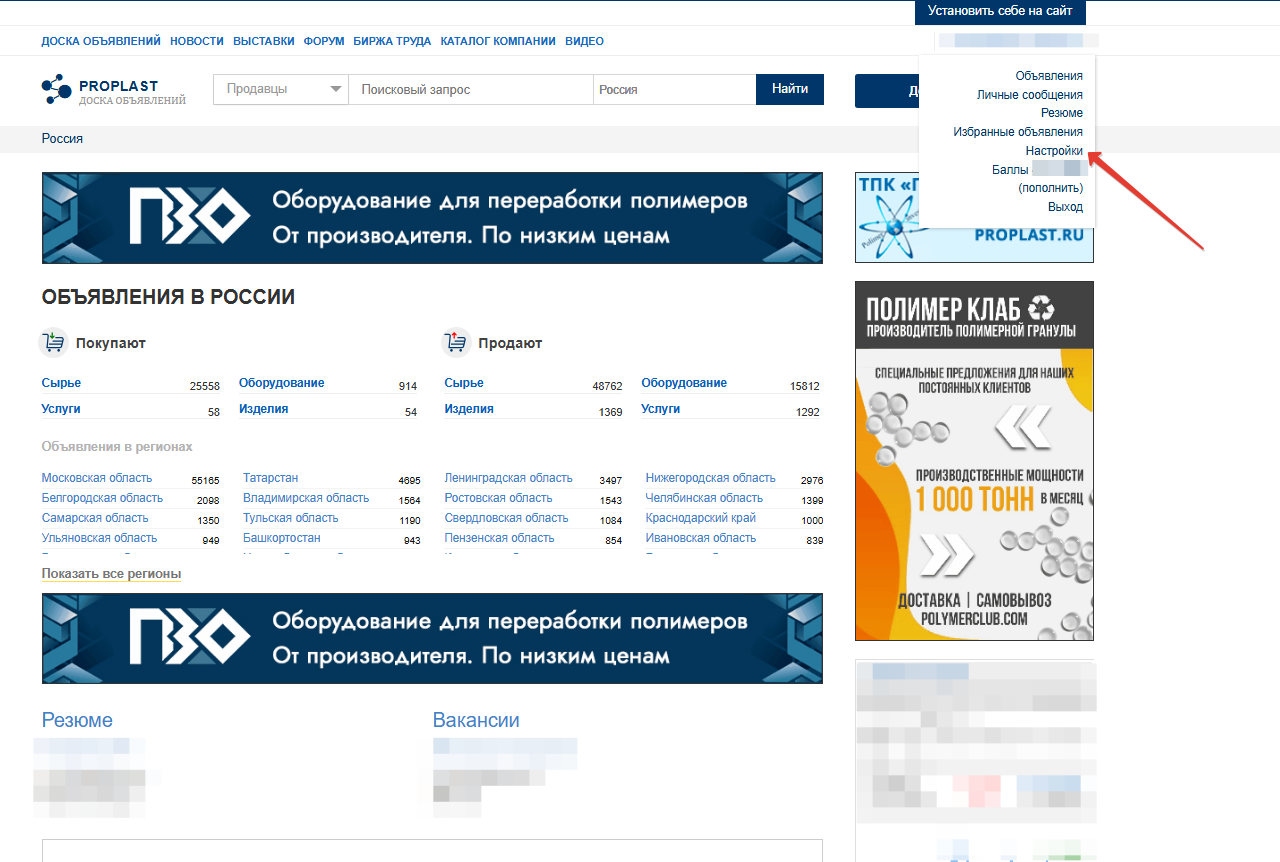Click the Поисковый запрос search field
The height and width of the screenshot is (862, 1280).
[470, 90]
